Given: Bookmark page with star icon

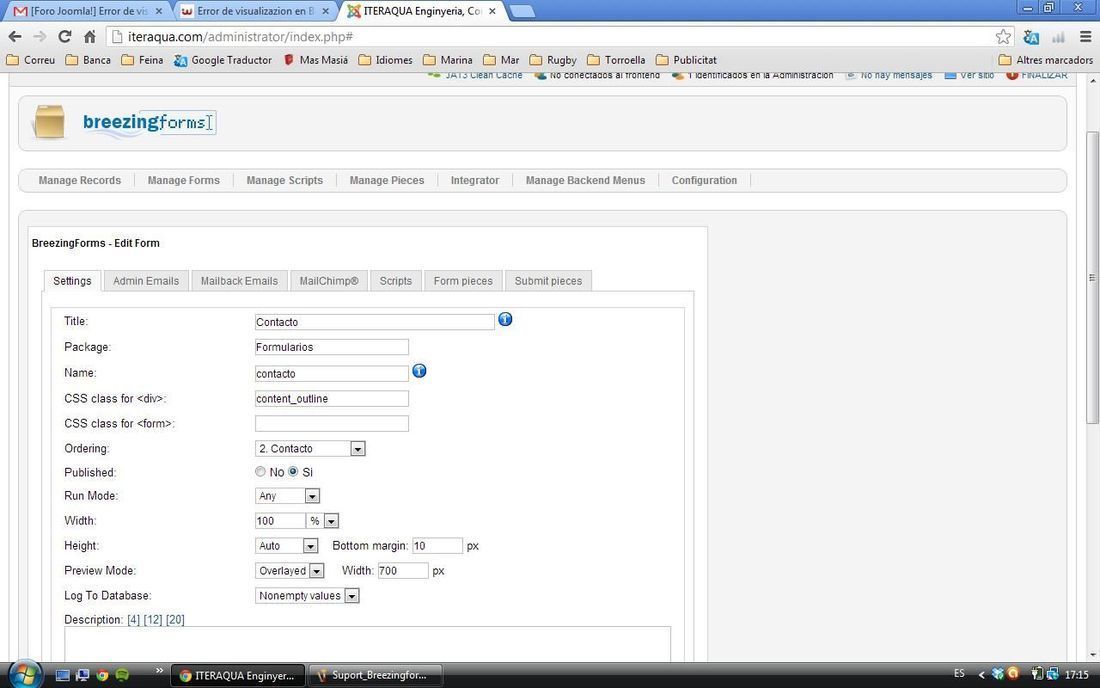Looking at the screenshot, I should tap(1003, 36).
